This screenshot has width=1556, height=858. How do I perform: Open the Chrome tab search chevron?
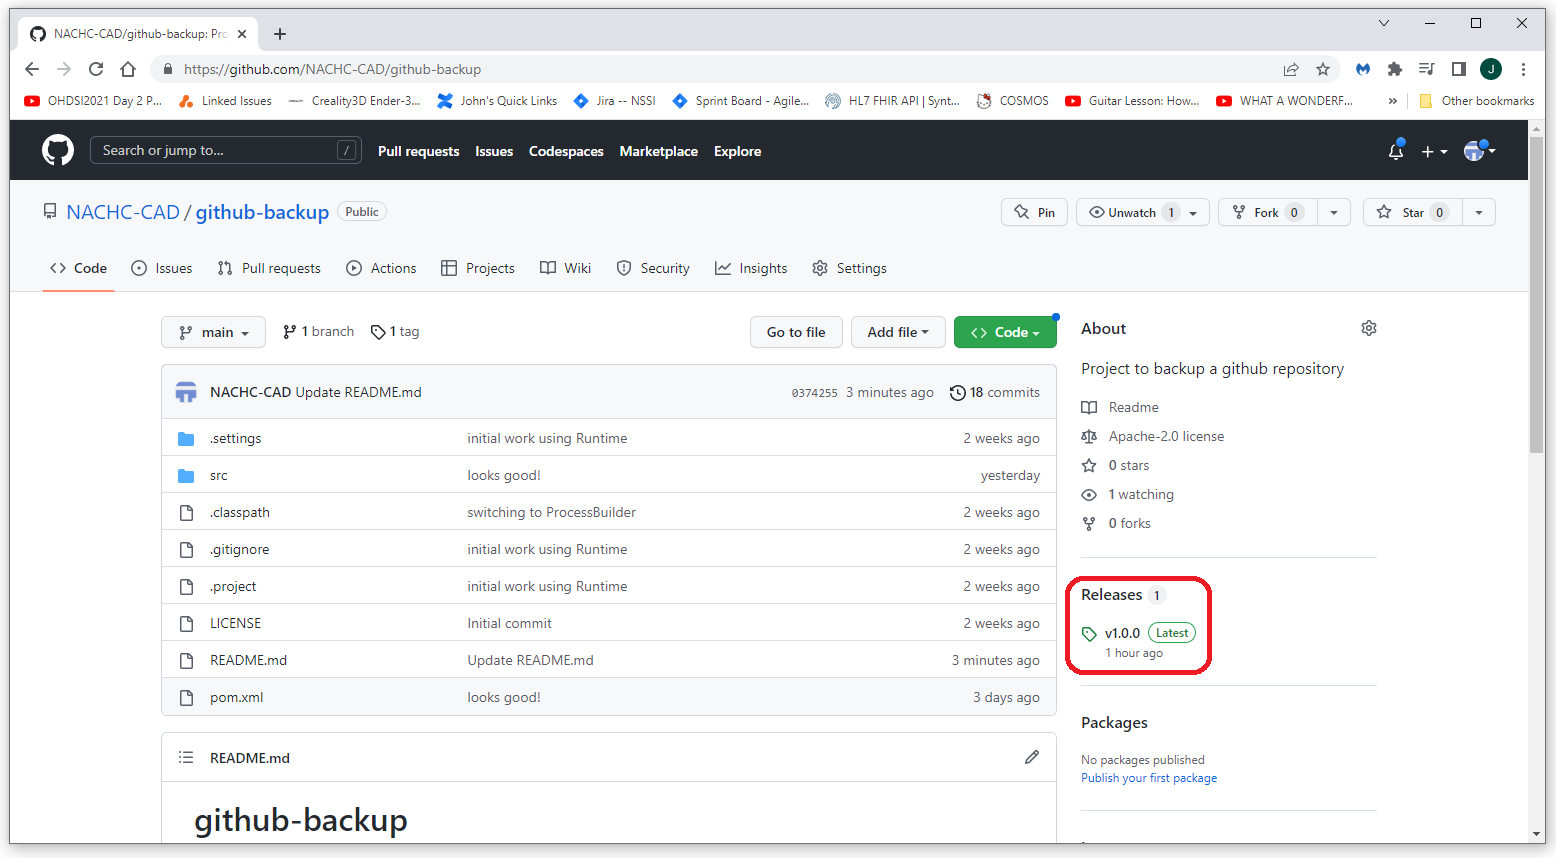click(1384, 23)
